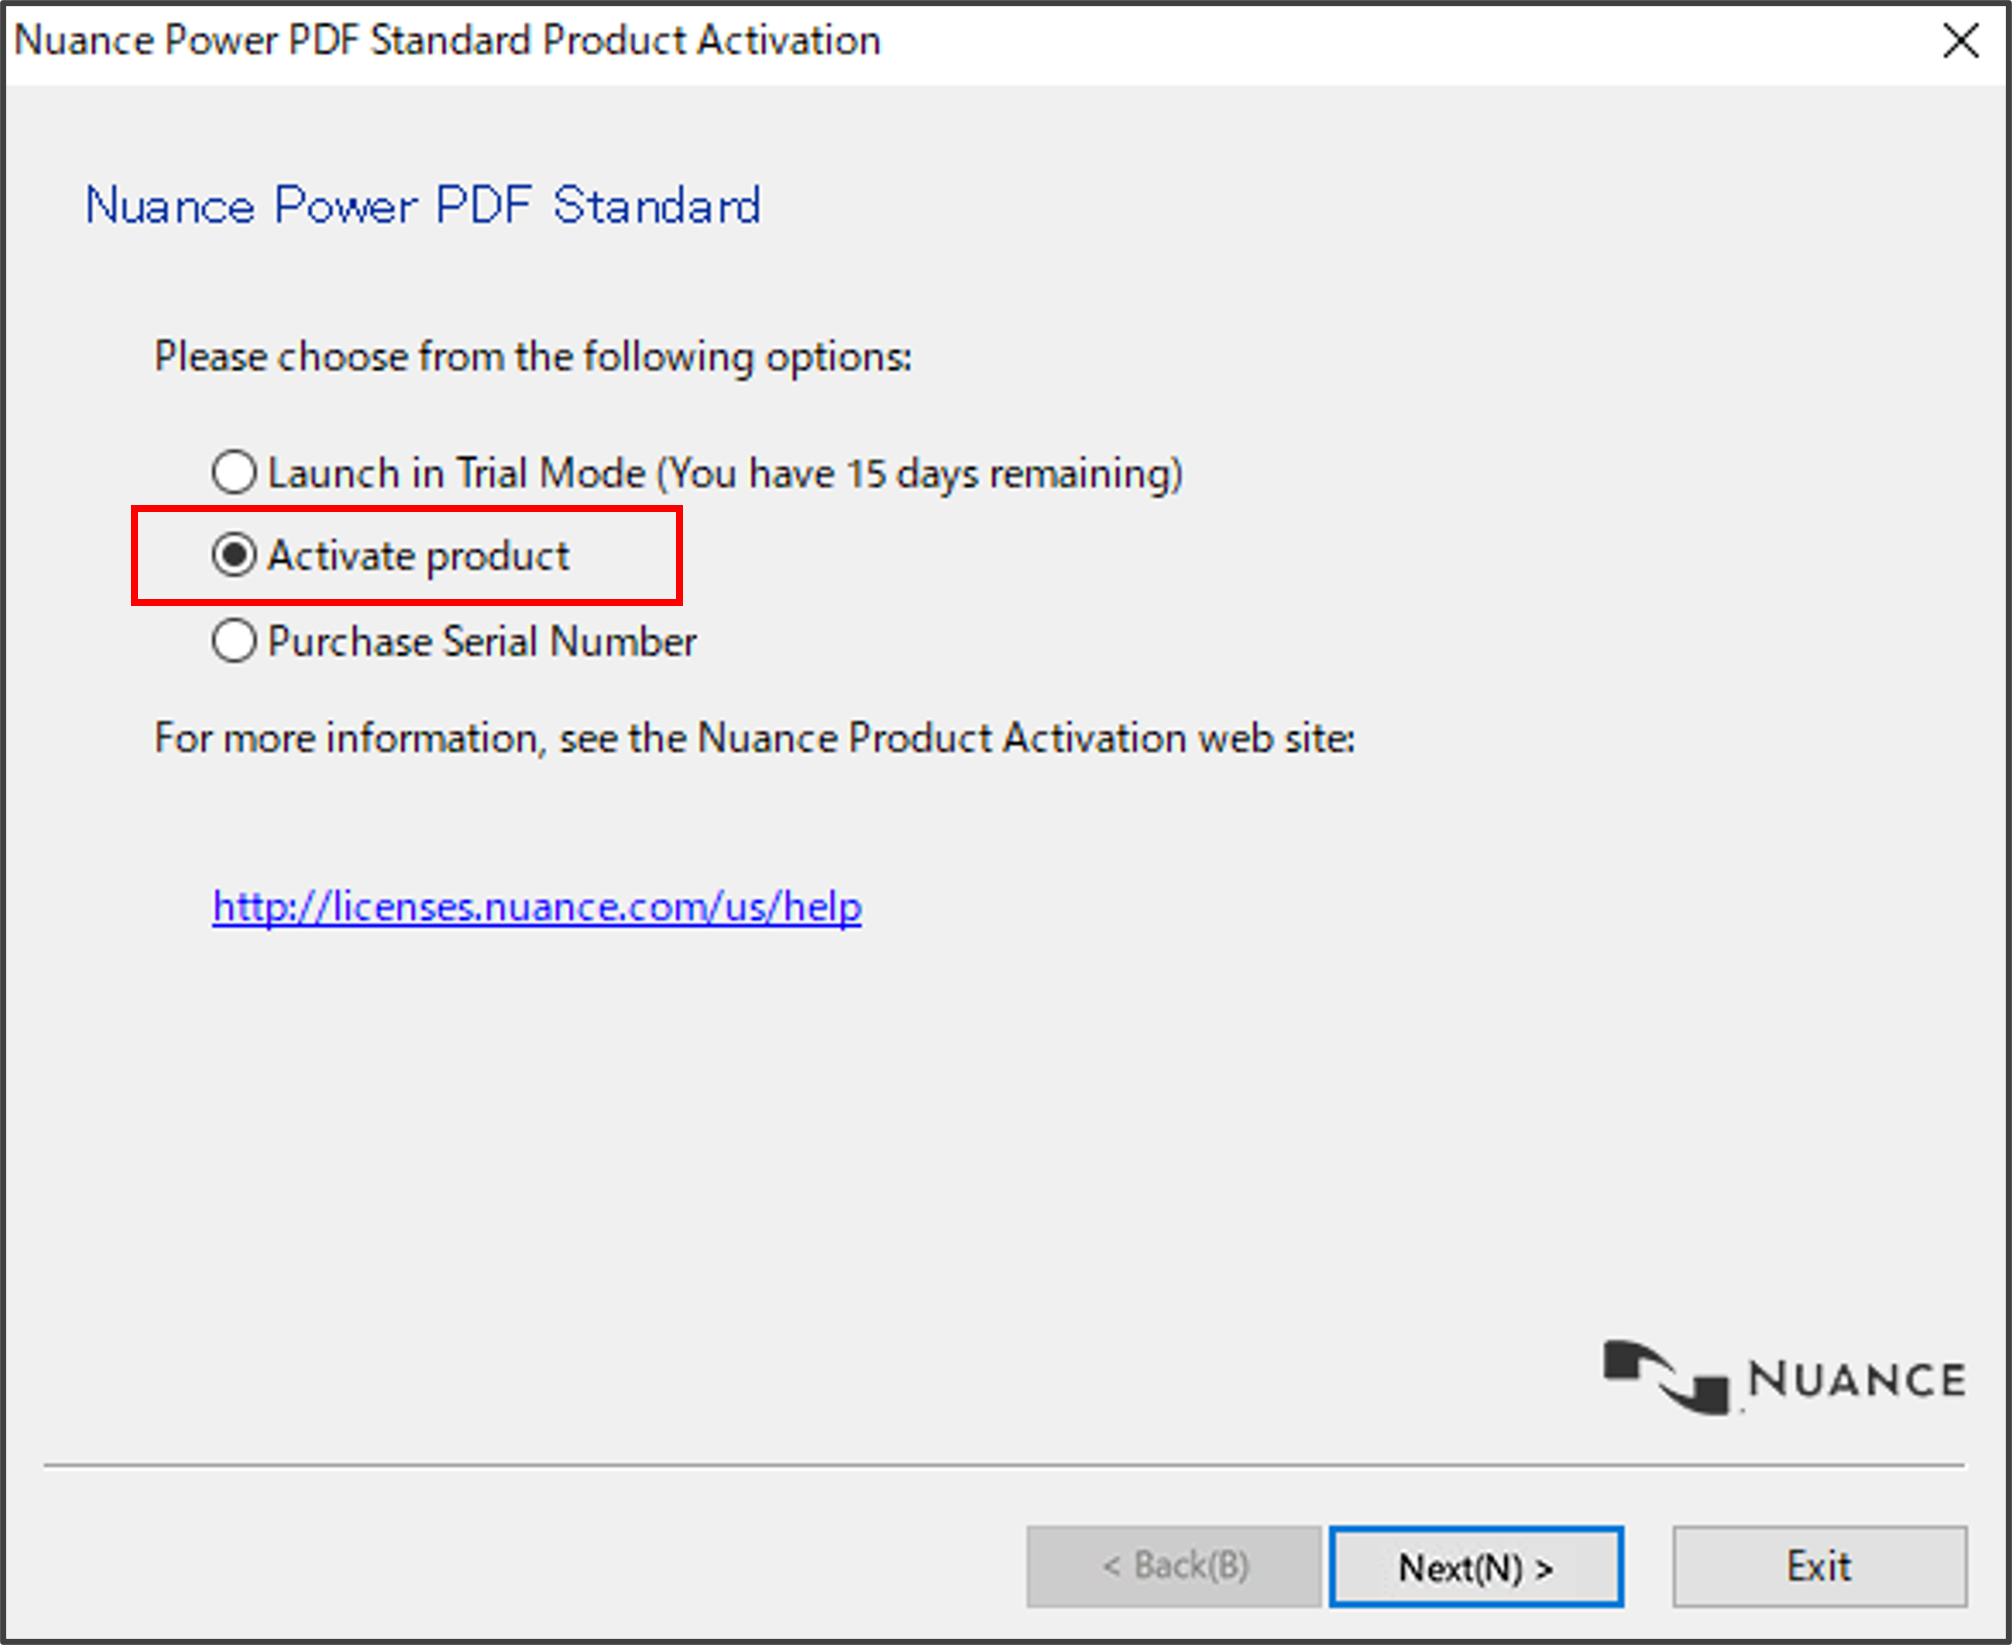Click the 'Launch in Trial Mode' label text
Screen dimensions: 2012x1645
coord(457,473)
